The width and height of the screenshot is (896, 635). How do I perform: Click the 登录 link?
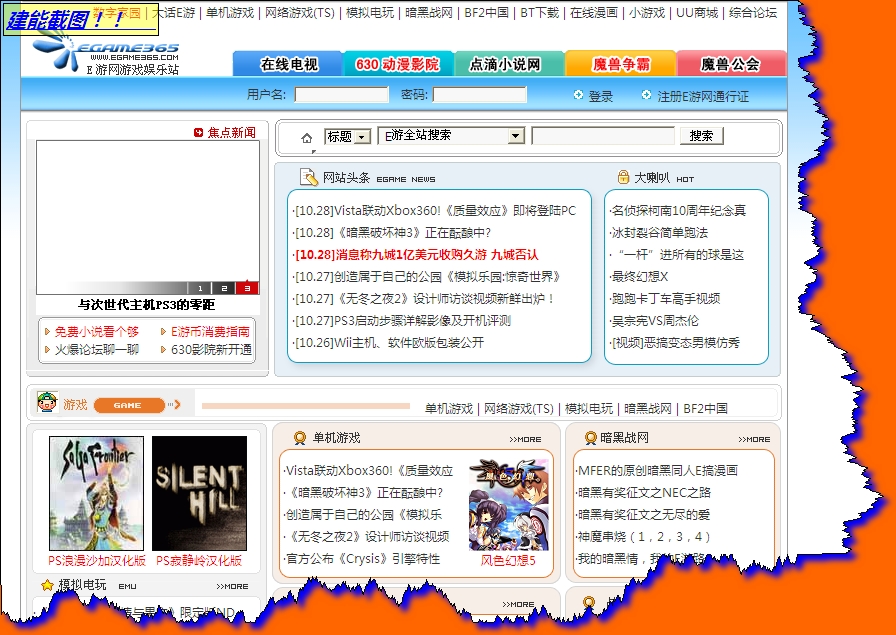(x=601, y=96)
